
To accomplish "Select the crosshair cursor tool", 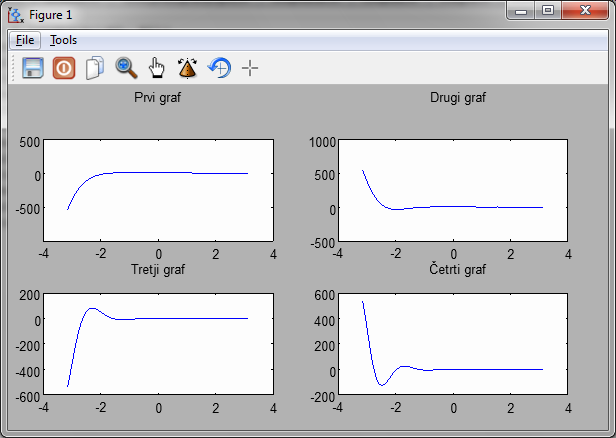I will coord(250,68).
